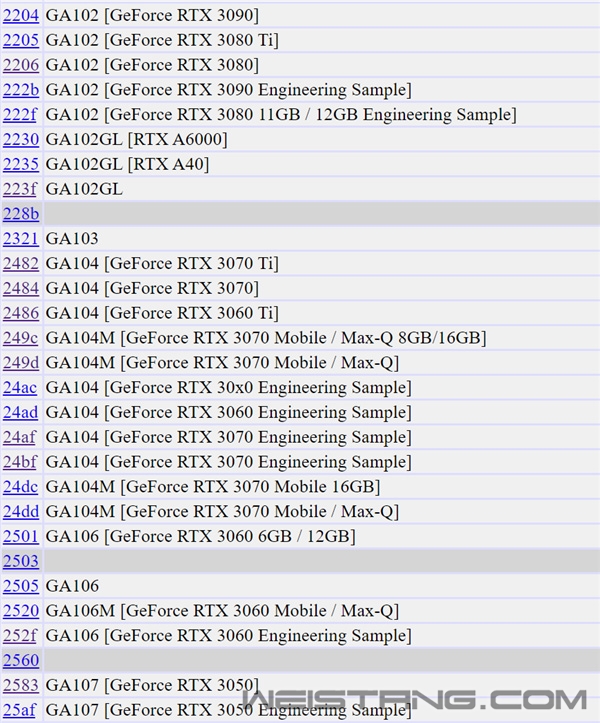
Task: Open the 2520 GA106M link
Action: [x=20, y=611]
